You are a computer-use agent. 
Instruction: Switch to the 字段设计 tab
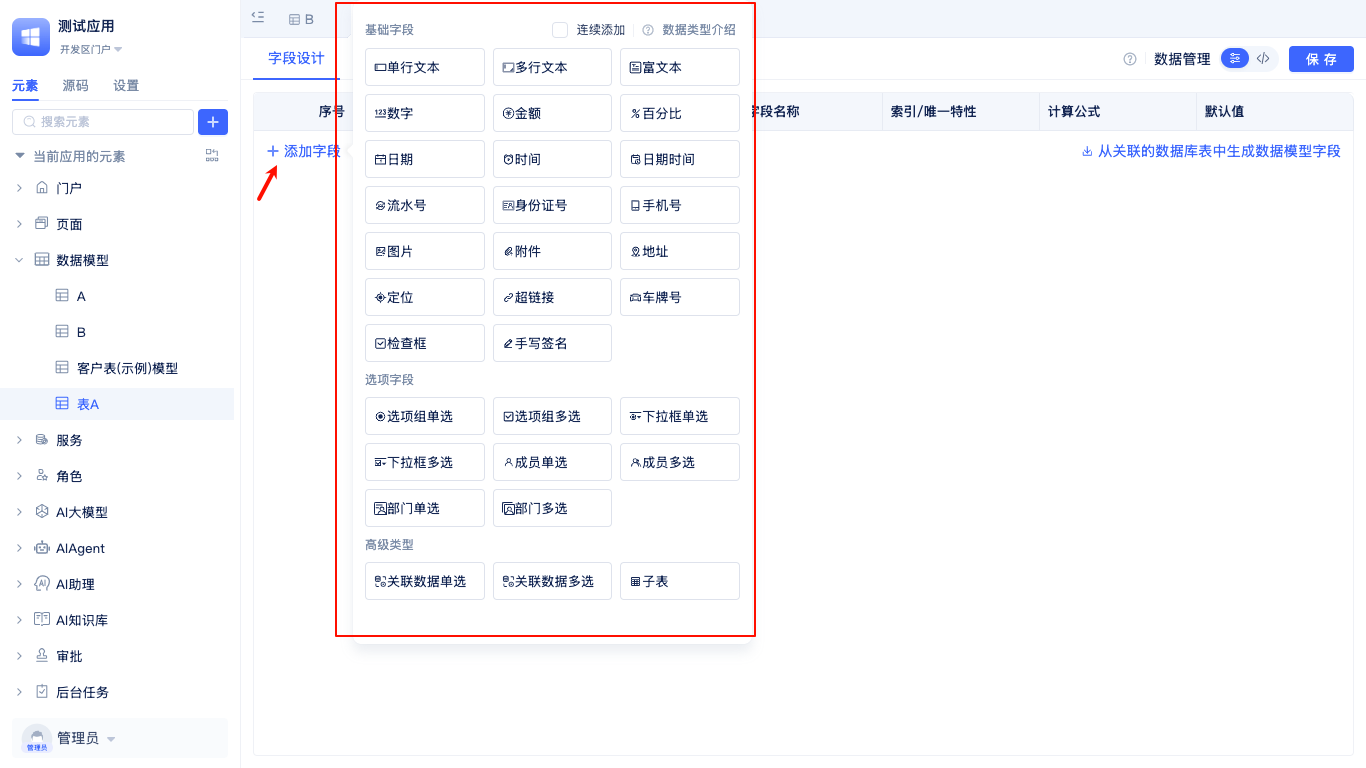[x=296, y=58]
